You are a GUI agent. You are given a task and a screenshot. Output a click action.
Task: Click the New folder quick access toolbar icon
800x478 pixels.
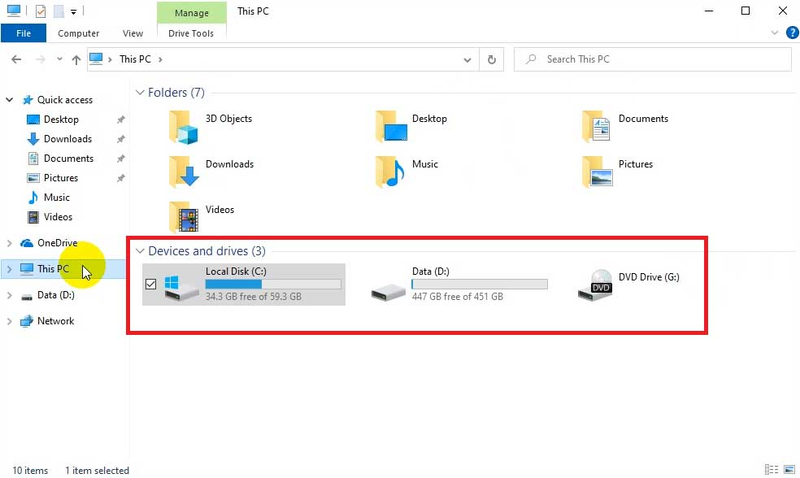click(59, 11)
